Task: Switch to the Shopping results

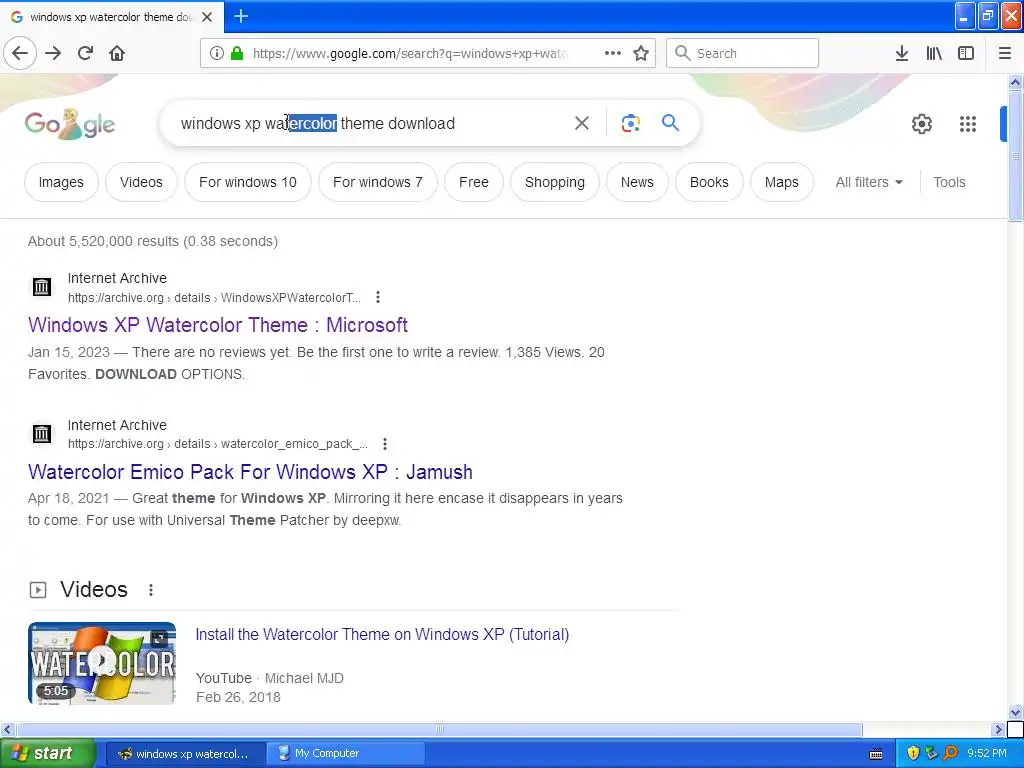Action: pos(554,182)
